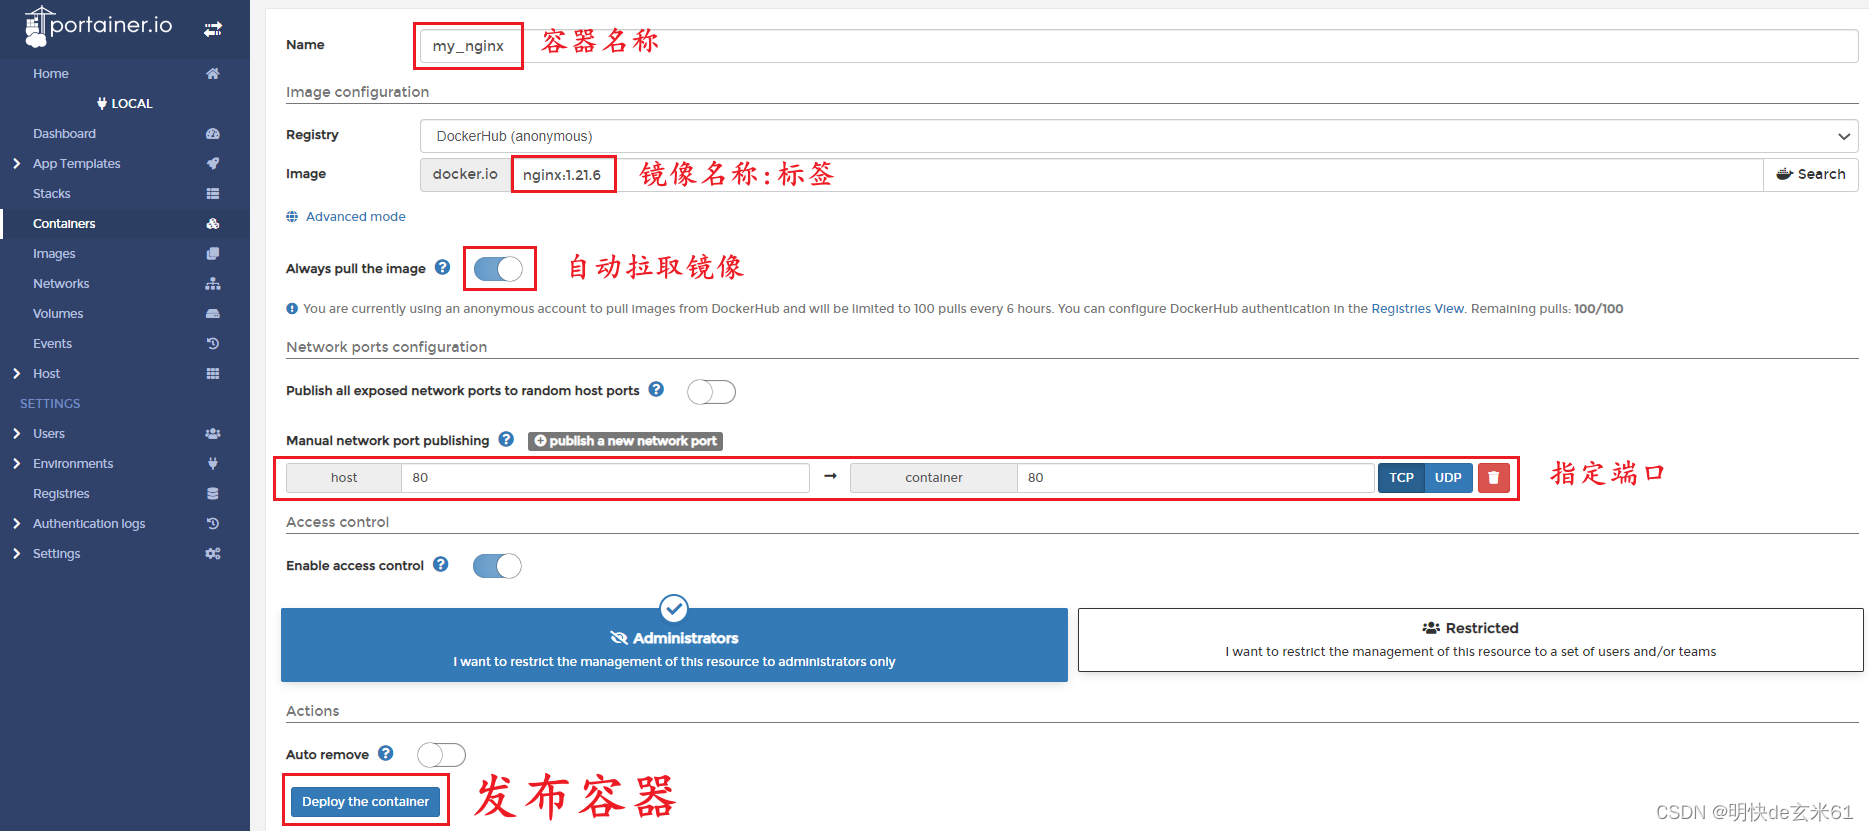Viewport: 1869px width, 831px height.
Task: Click the Dashboard gauge icon
Action: (x=213, y=133)
